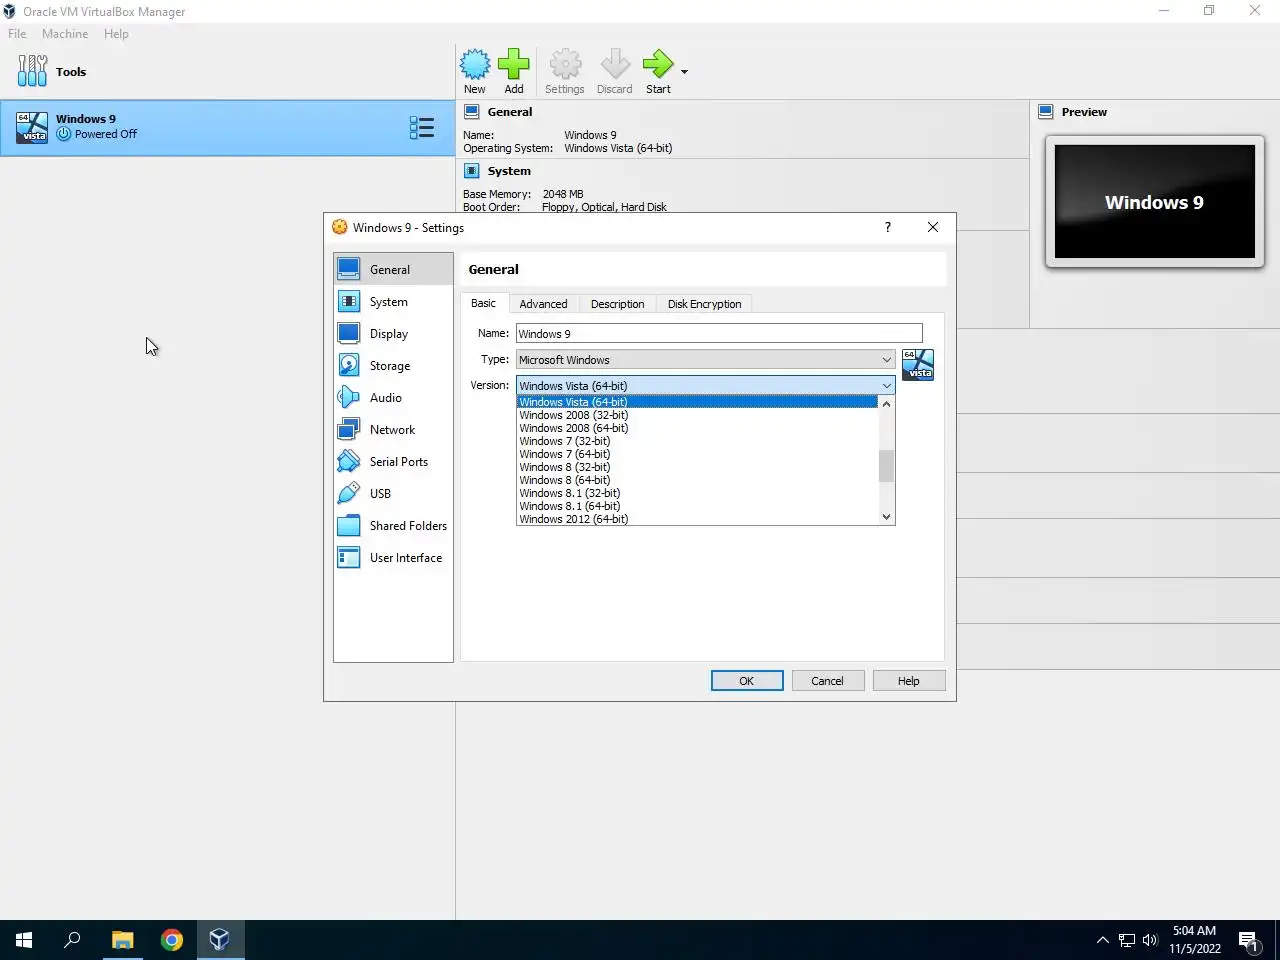The image size is (1280, 960).
Task: Switch to the Advanced tab
Action: point(543,304)
